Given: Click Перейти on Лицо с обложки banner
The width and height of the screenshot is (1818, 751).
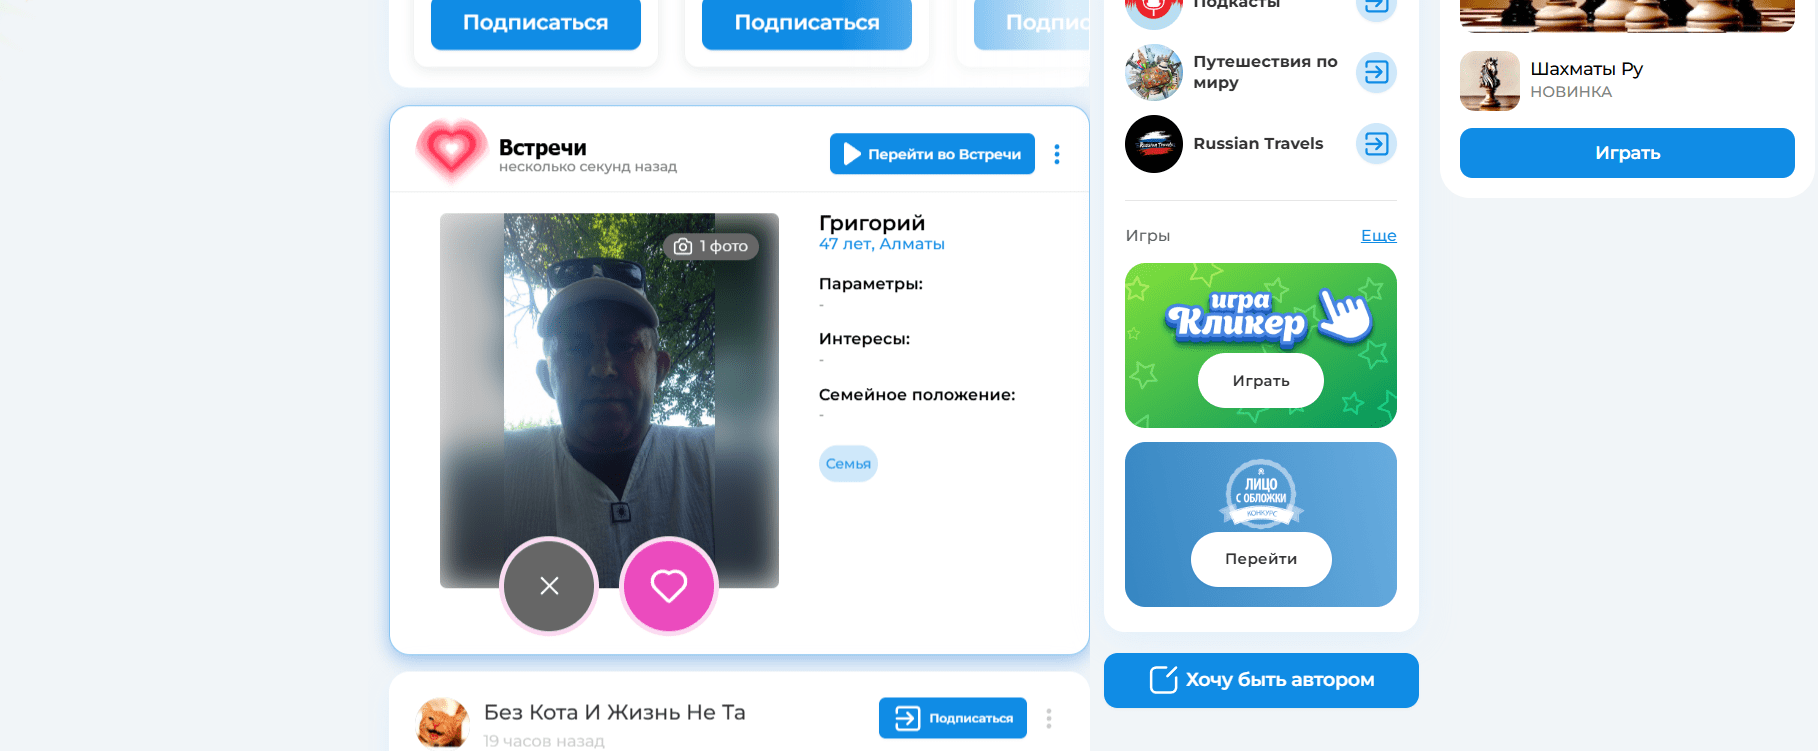Looking at the screenshot, I should 1260,559.
